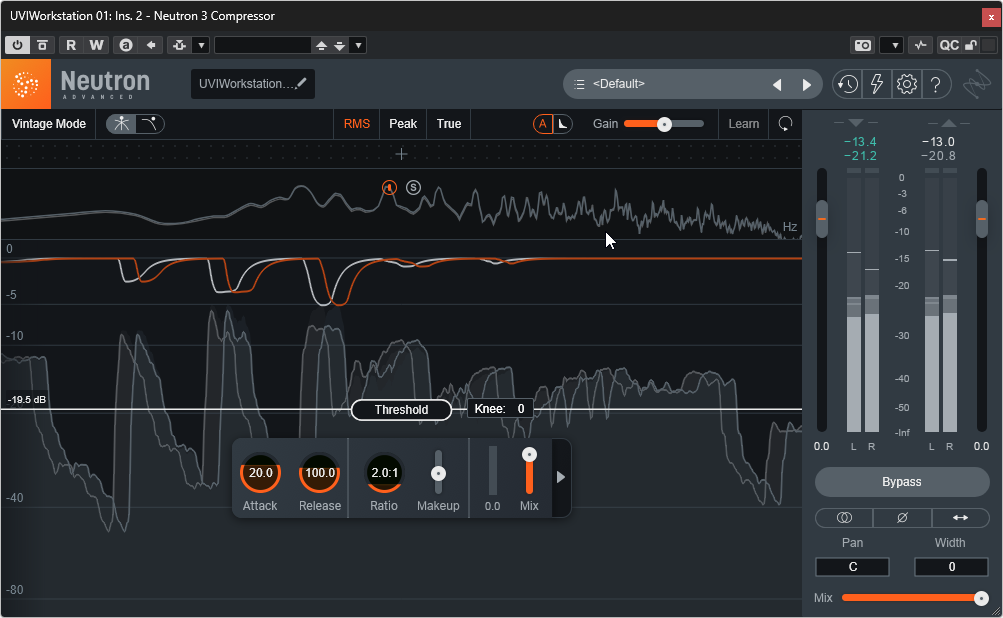Viewport: 1003px width, 618px height.
Task: Open the host preset management dropdown
Action: (358, 45)
